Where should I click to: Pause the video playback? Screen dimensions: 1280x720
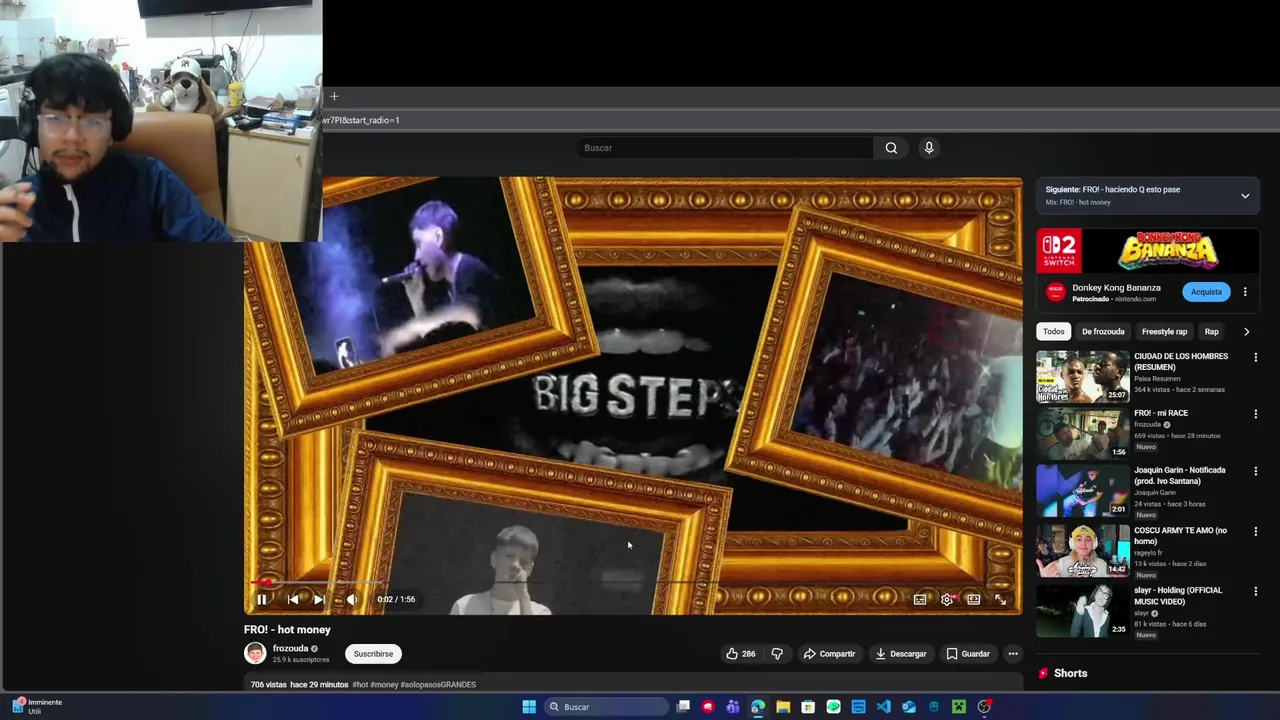pos(262,599)
